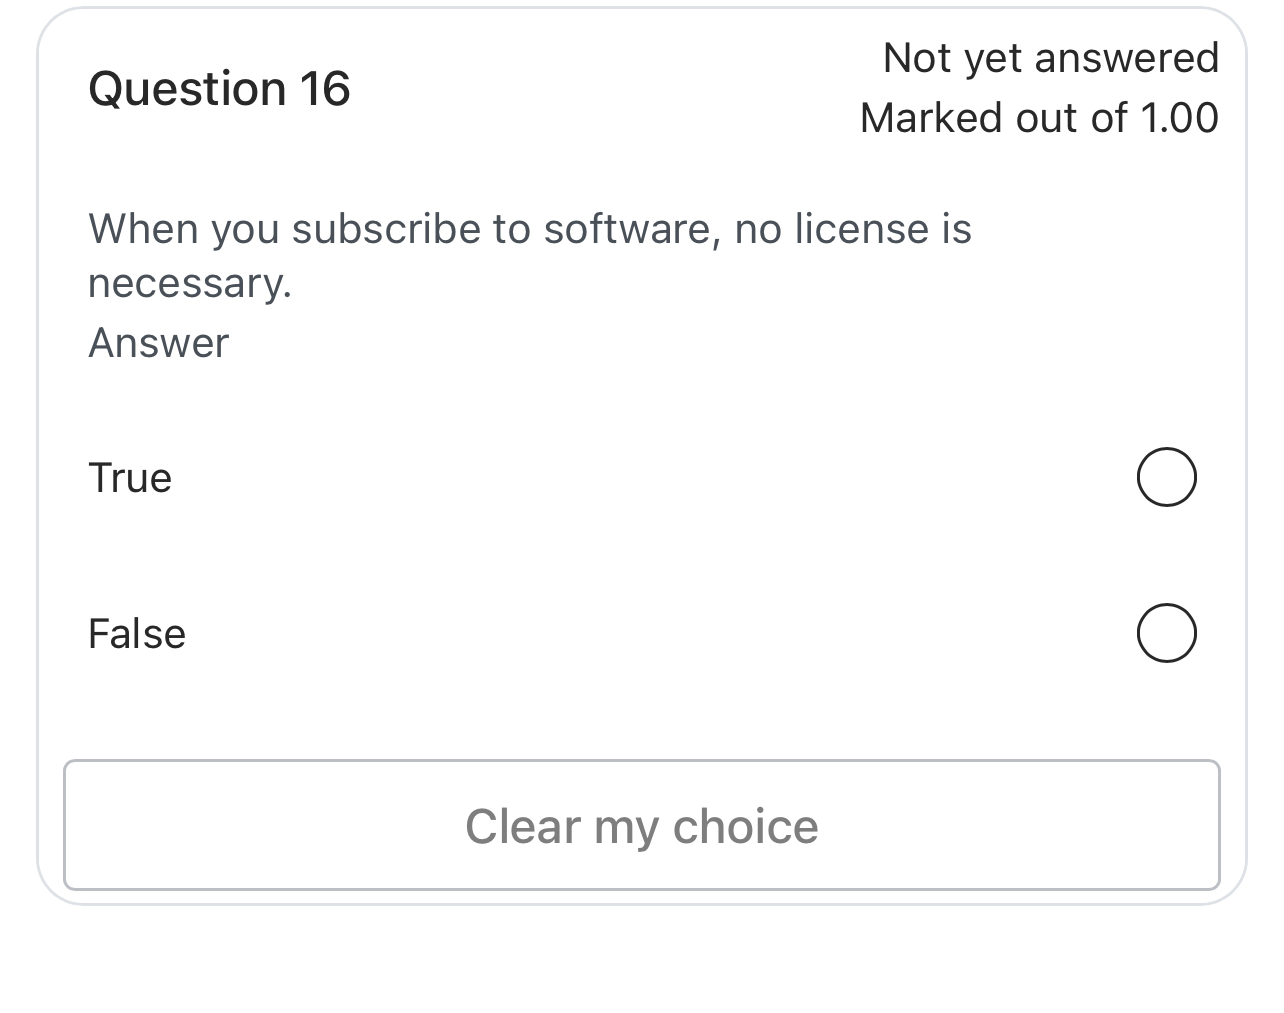Click the True option label

pos(129,477)
